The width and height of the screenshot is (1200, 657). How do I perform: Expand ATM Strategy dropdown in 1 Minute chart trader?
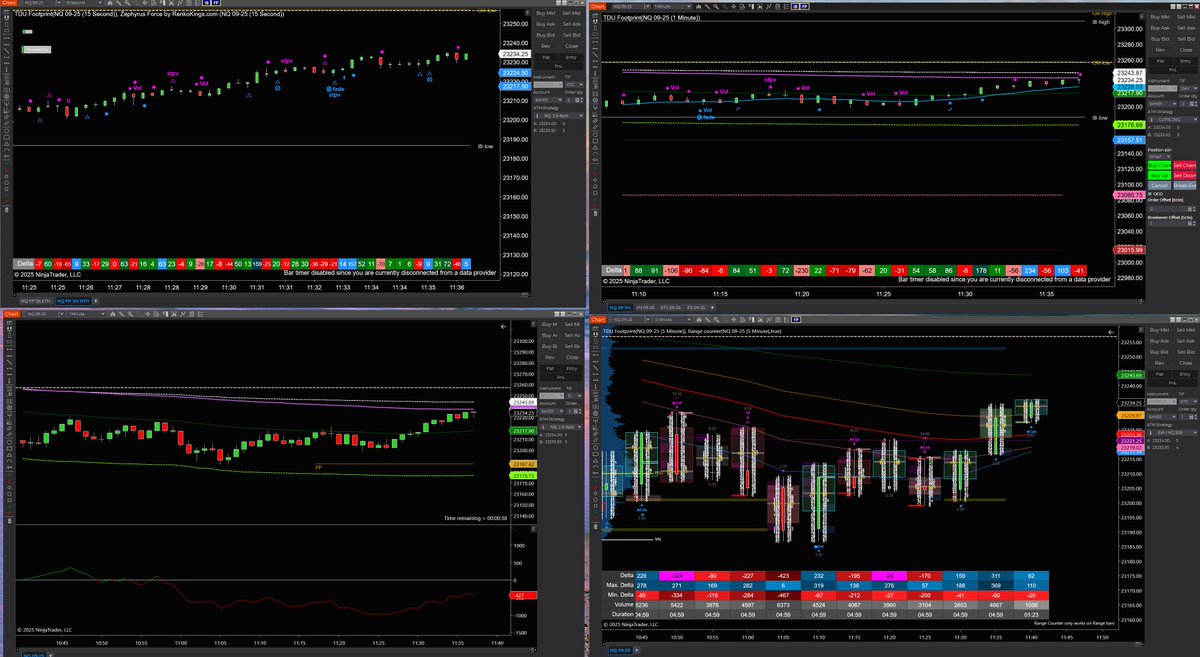(x=1172, y=120)
